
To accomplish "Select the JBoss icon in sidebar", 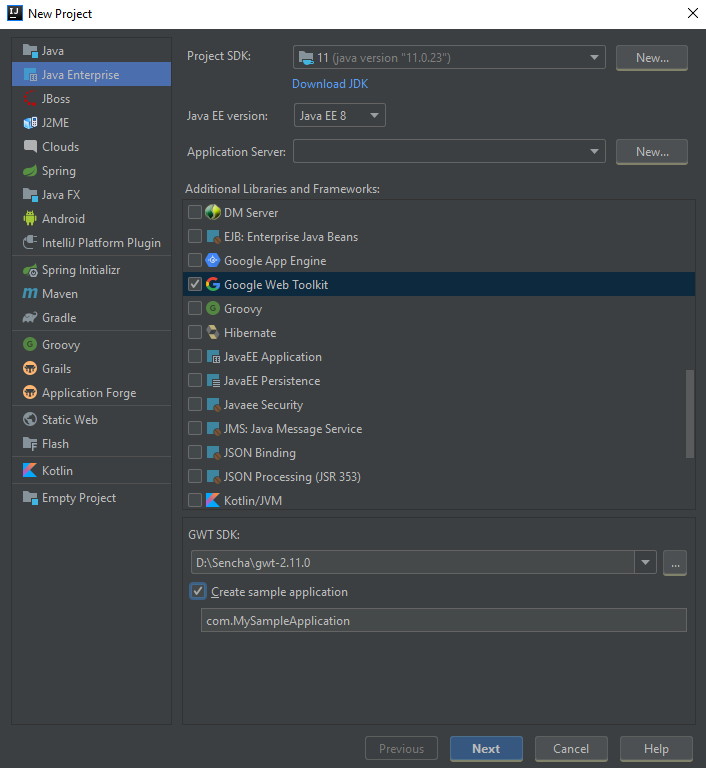I will coord(30,98).
